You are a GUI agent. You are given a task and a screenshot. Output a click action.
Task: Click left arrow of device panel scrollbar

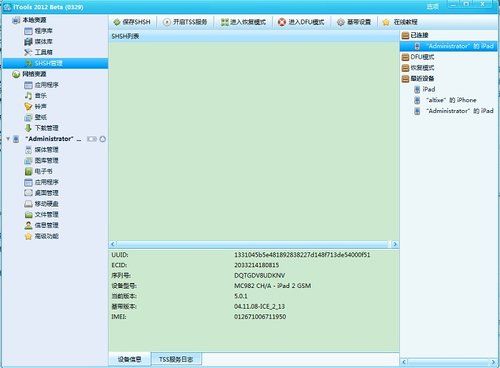click(x=404, y=362)
